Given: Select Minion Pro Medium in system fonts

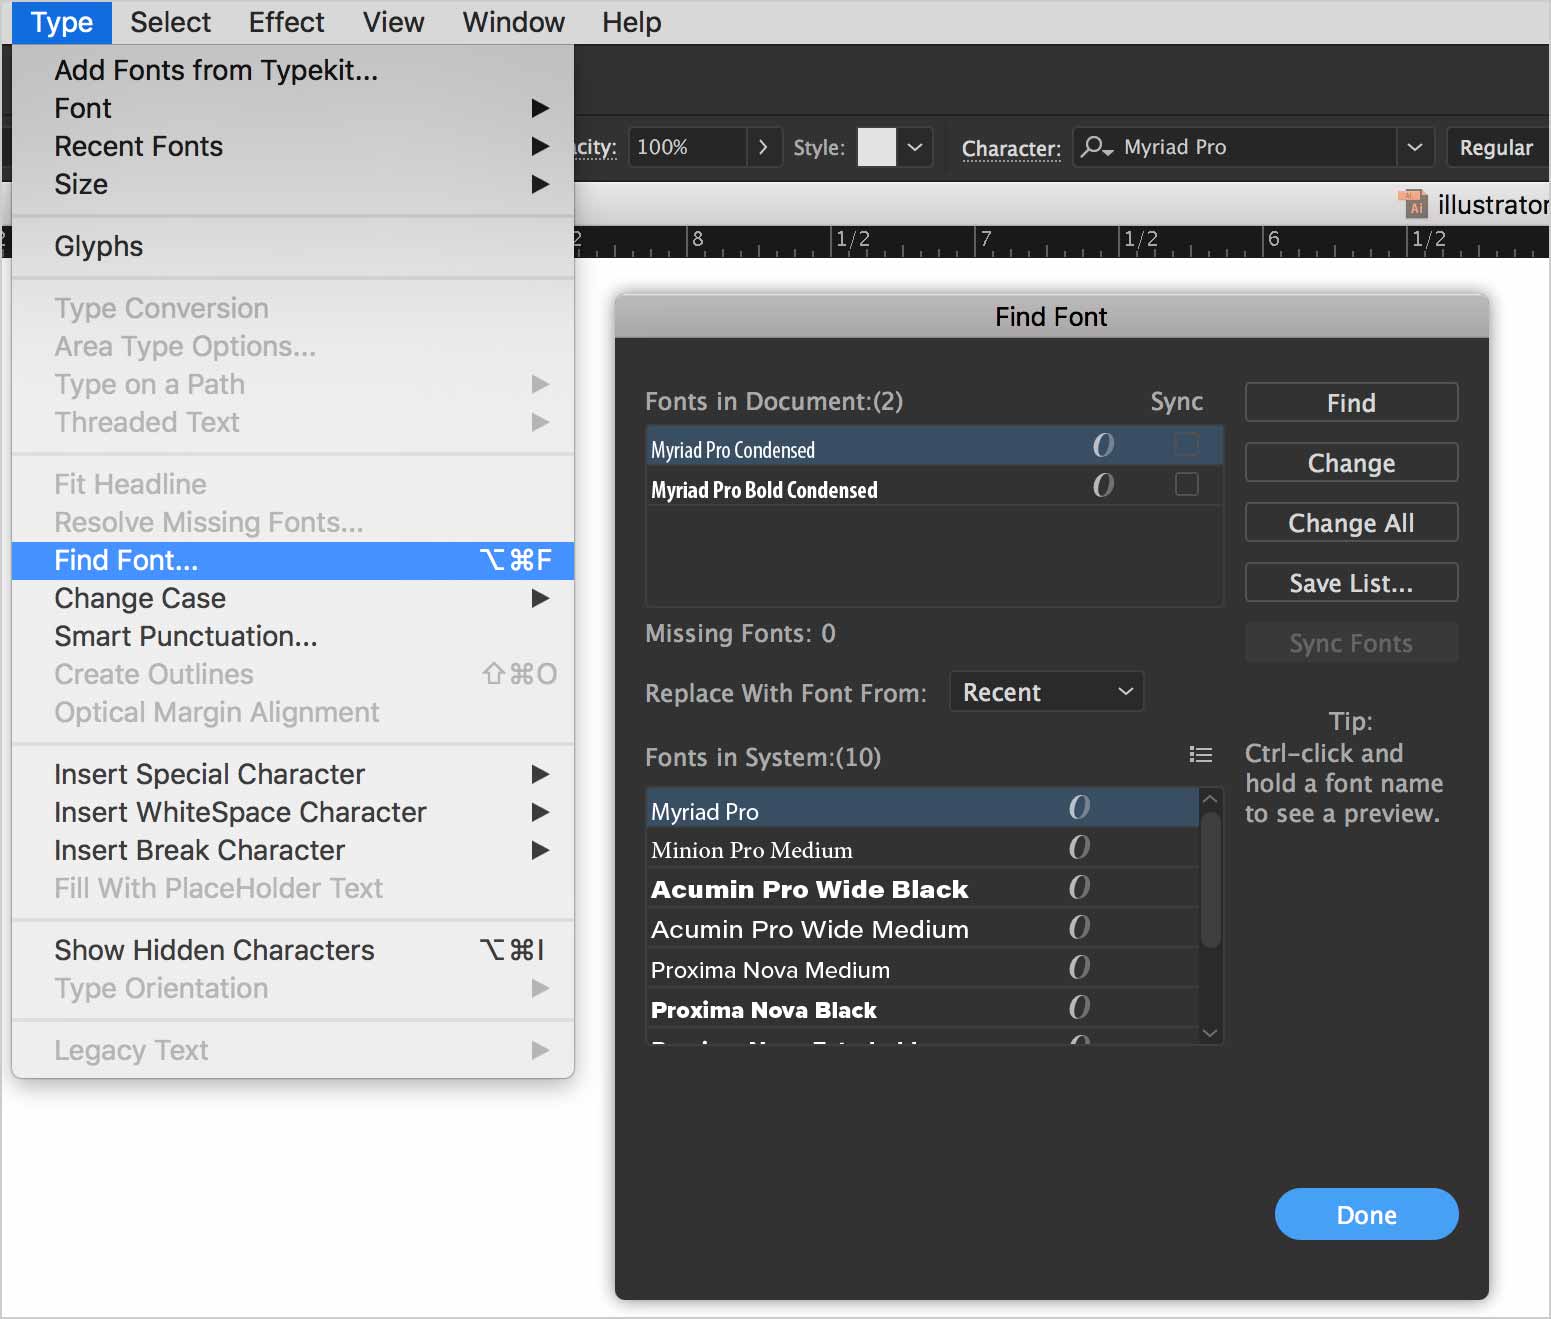Looking at the screenshot, I should tap(922, 848).
